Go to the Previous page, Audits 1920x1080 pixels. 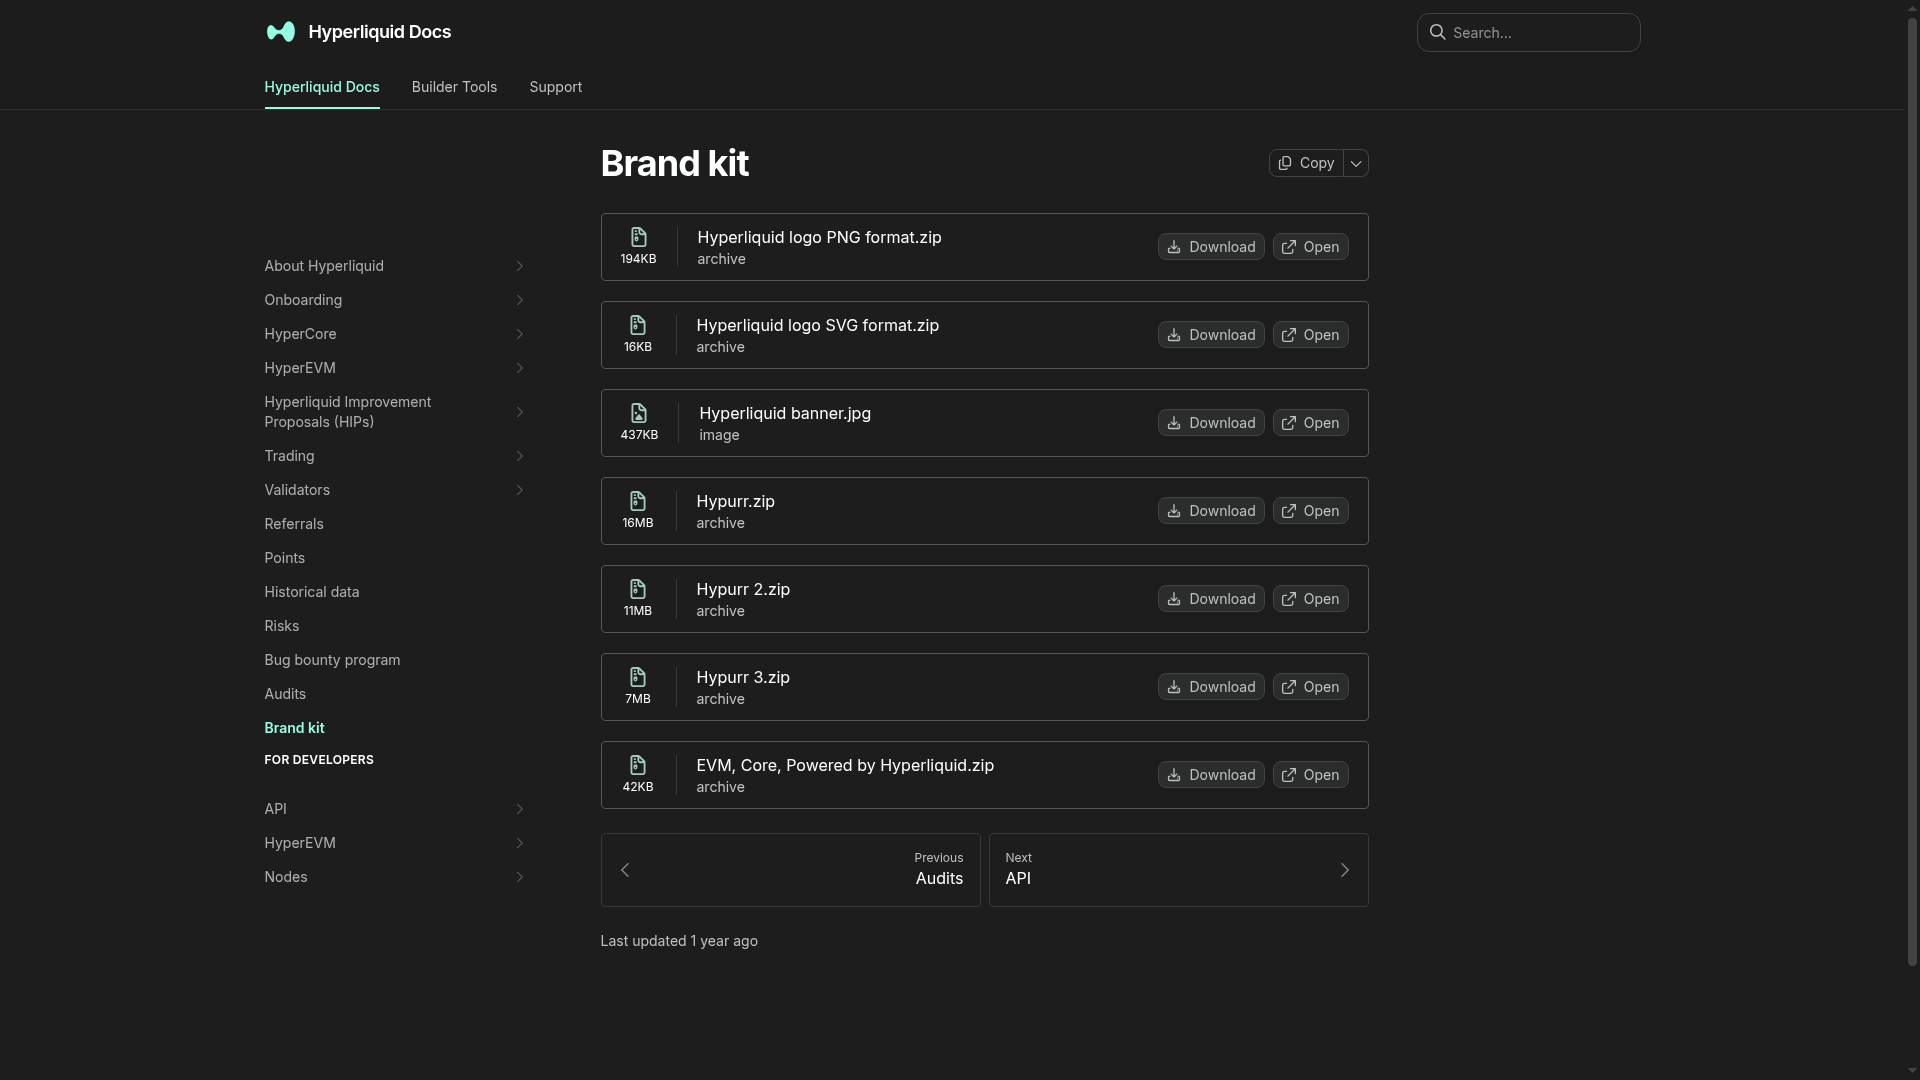[790, 870]
